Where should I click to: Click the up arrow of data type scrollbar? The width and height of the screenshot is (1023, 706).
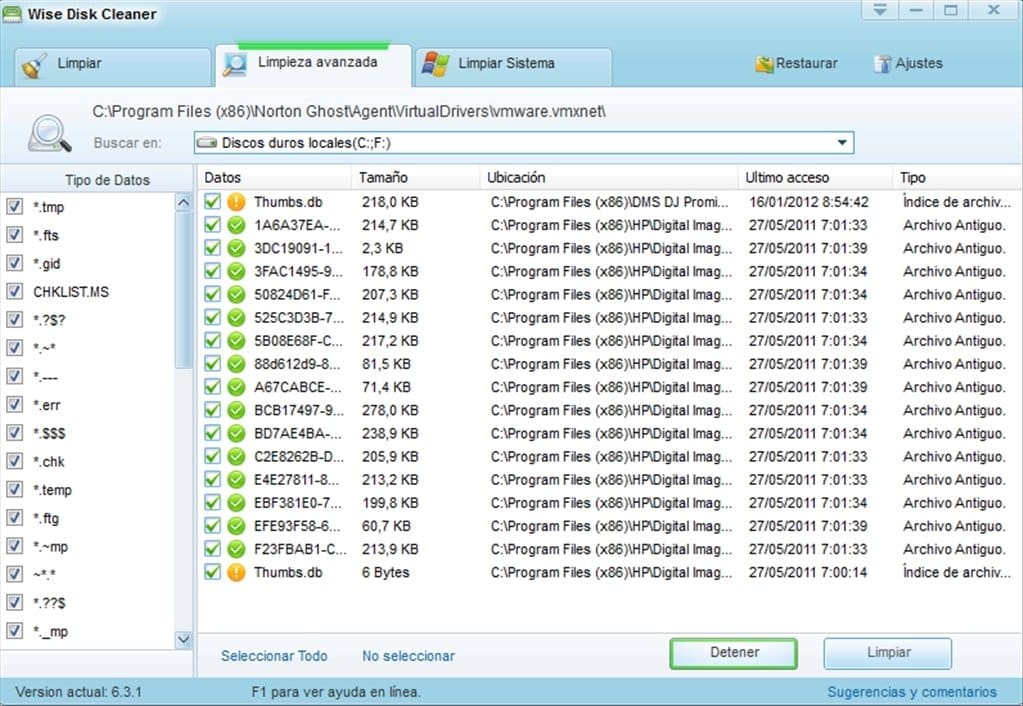tap(184, 202)
